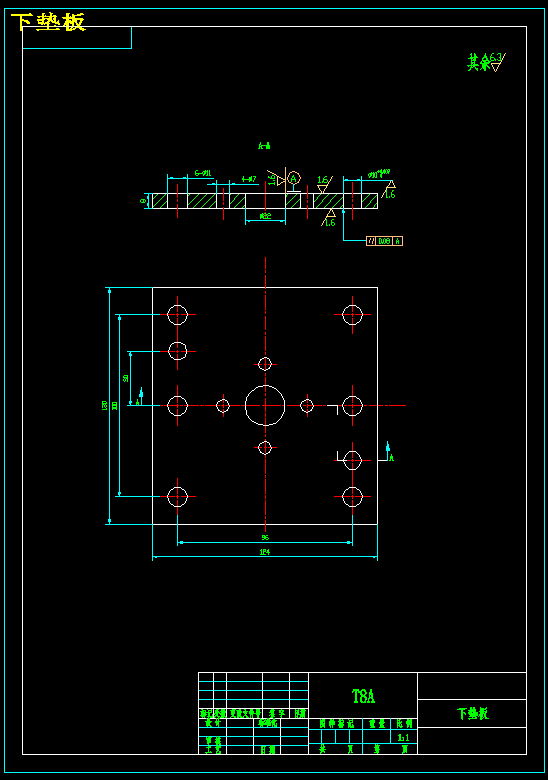The image size is (548, 780).
Task: Select the 50 vertical dimension text
Action: pyautogui.click(x=125, y=378)
